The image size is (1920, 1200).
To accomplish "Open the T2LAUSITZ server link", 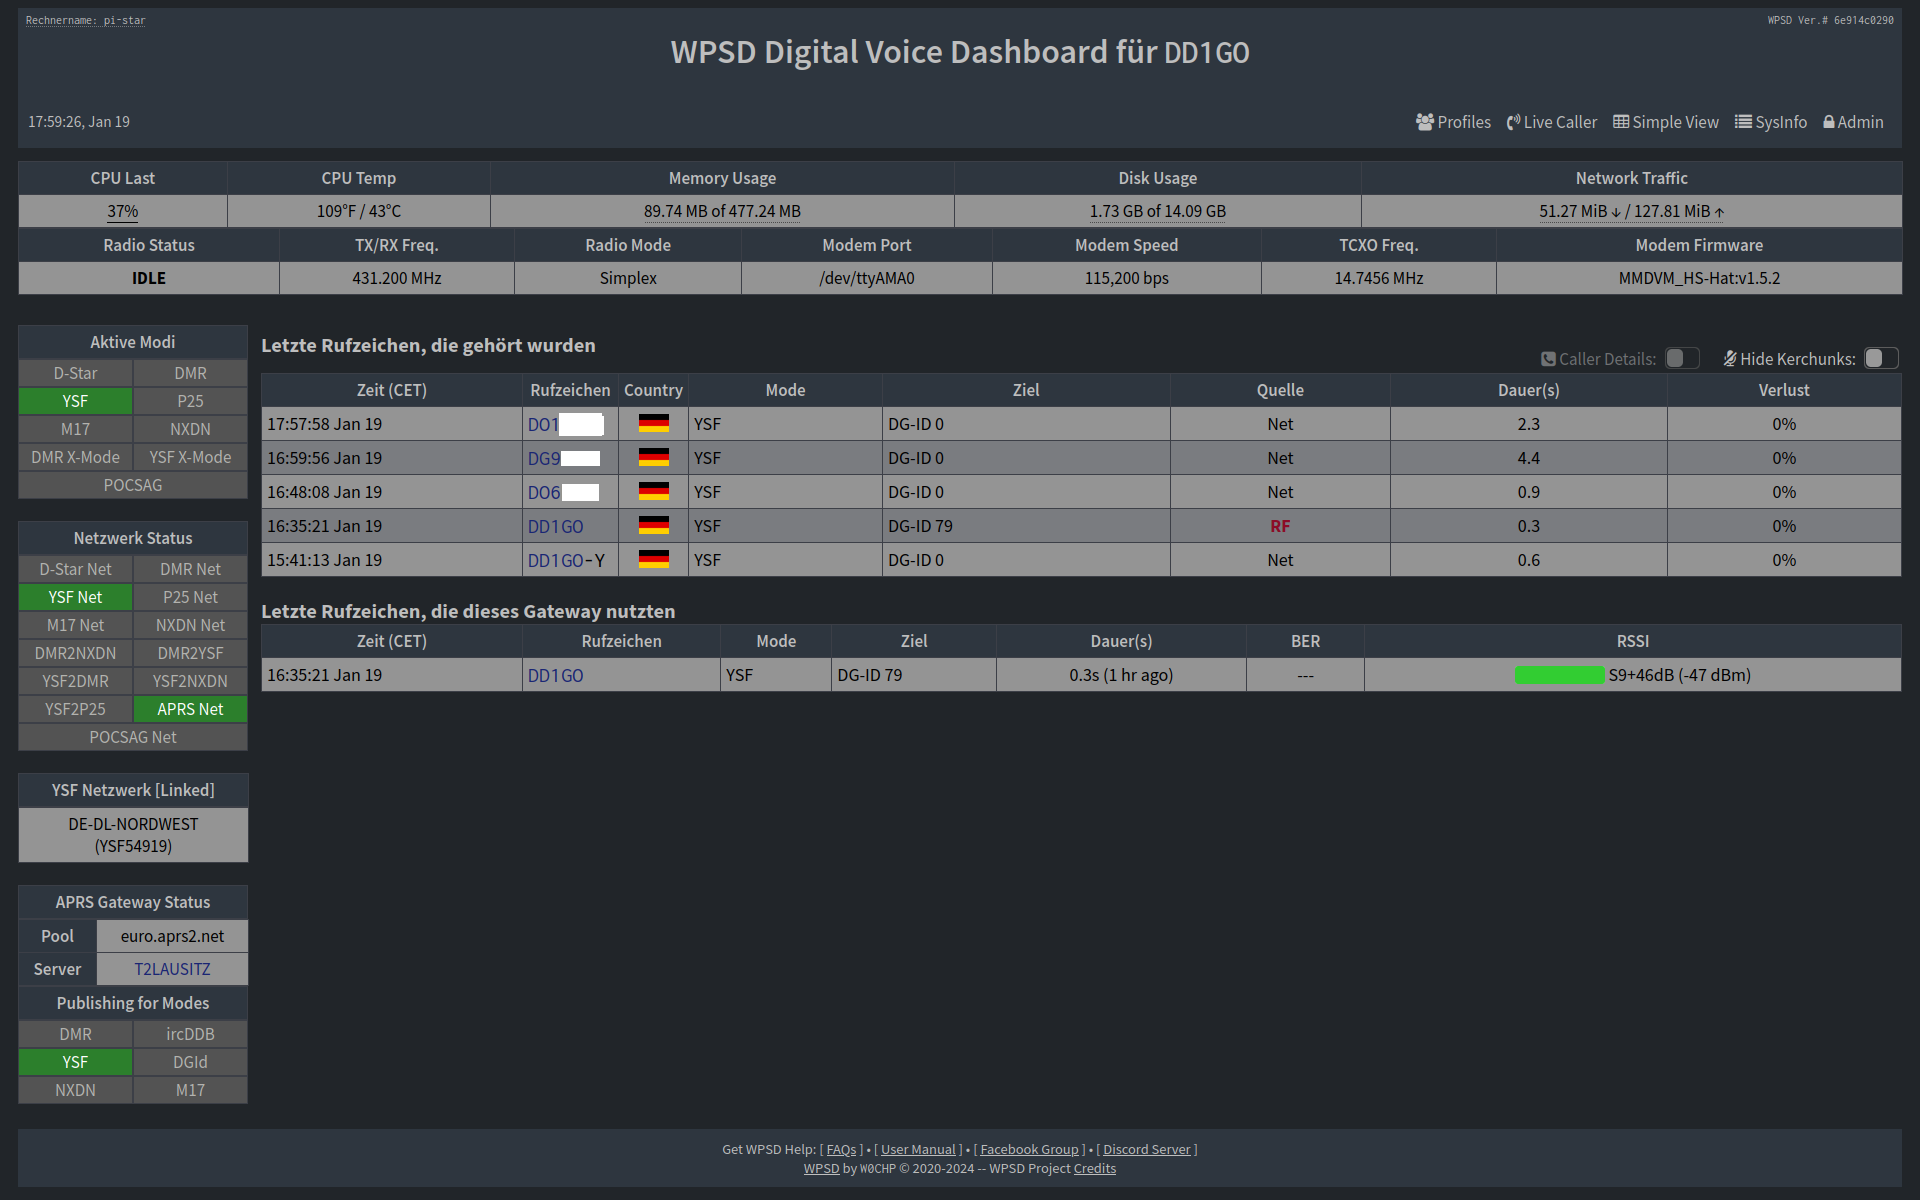I will click(171, 968).
